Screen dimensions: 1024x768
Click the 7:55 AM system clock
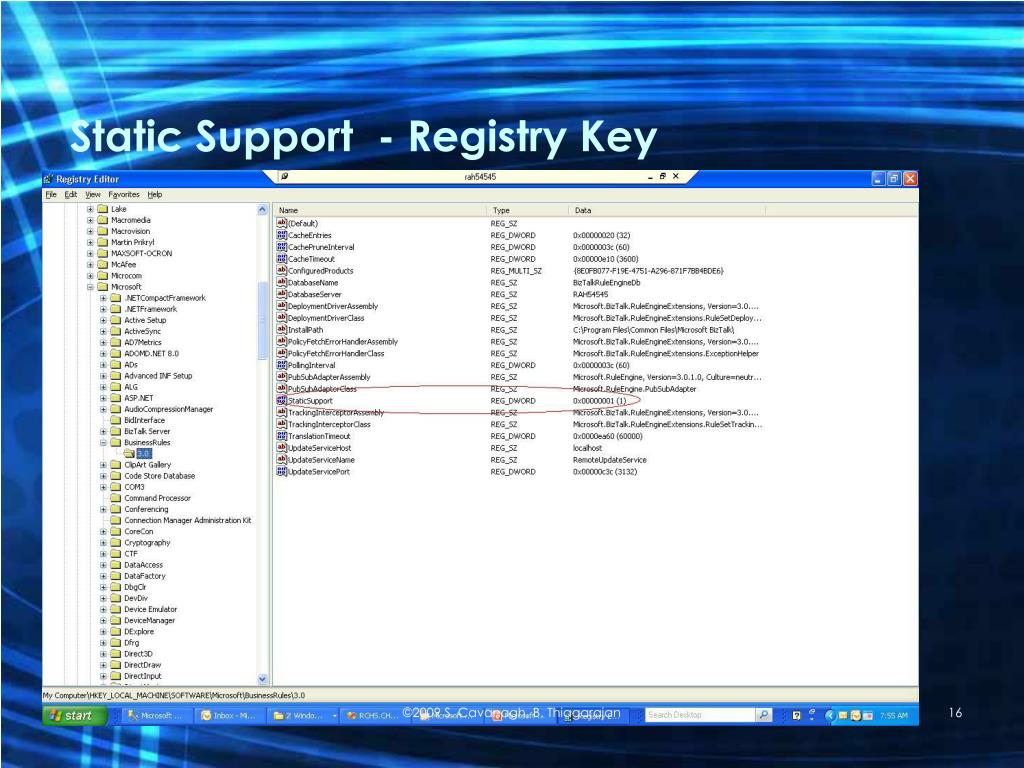[x=893, y=715]
